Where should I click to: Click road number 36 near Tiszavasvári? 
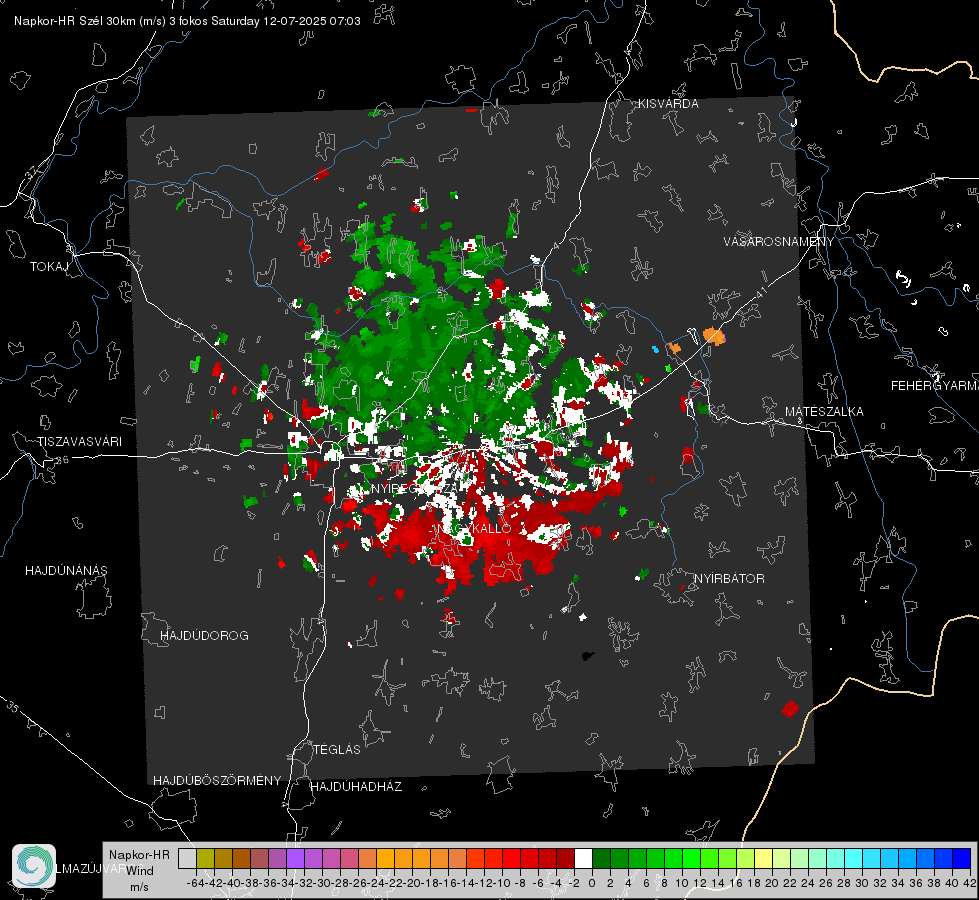click(x=62, y=460)
